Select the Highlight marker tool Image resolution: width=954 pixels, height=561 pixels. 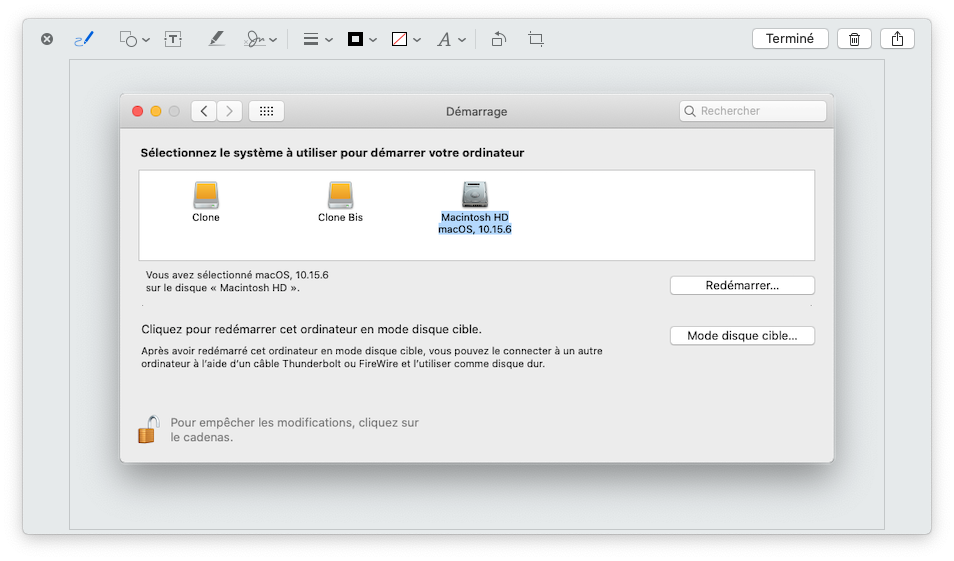point(216,39)
